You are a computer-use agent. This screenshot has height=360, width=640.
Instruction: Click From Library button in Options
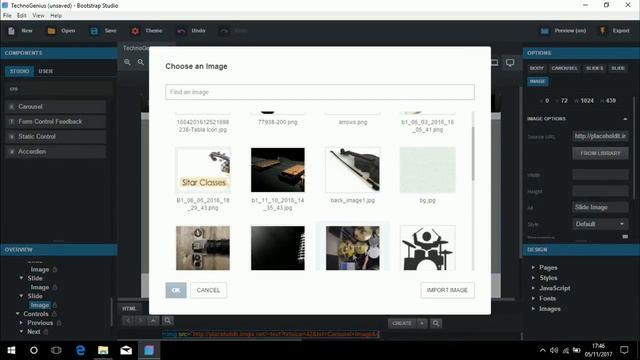600,153
